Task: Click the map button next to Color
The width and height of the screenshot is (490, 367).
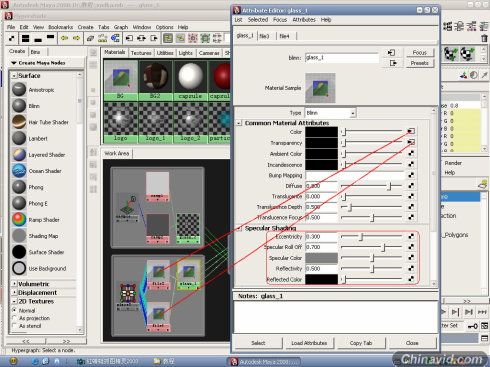Action: (411, 131)
